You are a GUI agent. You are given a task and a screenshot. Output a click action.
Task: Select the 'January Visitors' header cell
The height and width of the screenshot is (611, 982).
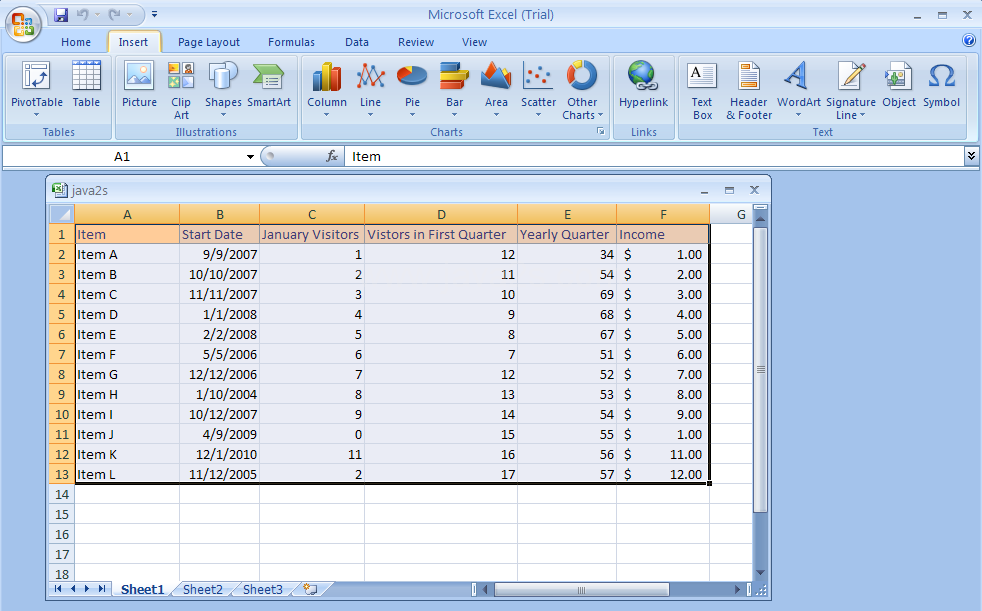(x=312, y=234)
